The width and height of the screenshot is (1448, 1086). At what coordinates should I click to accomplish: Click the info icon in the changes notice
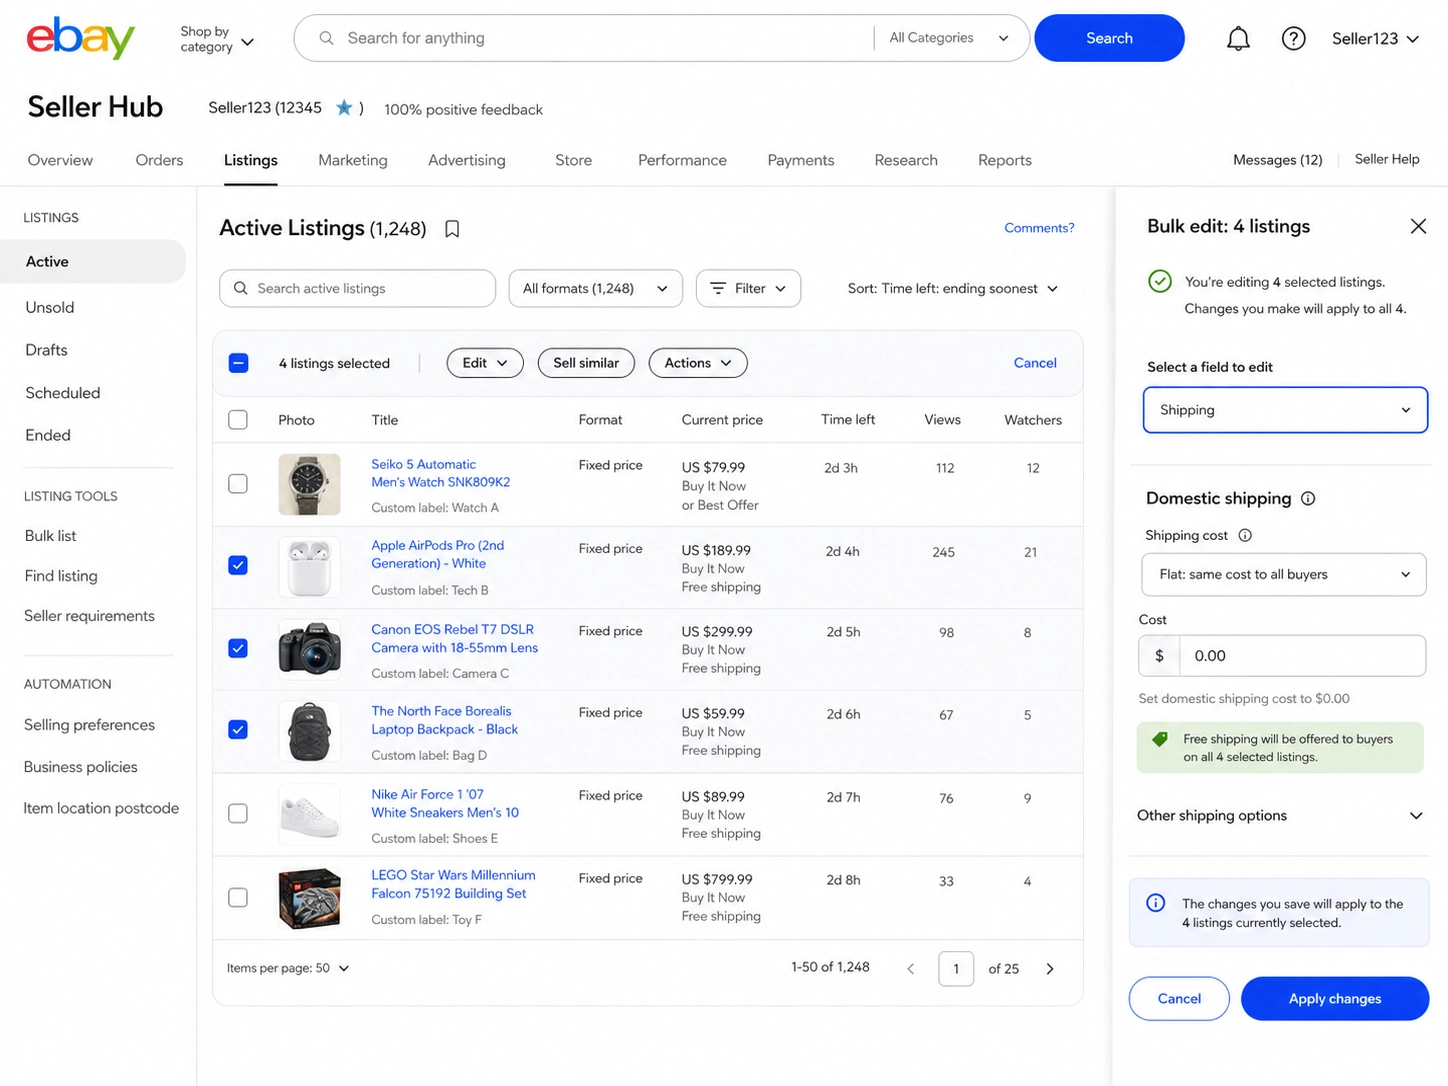coord(1155,903)
